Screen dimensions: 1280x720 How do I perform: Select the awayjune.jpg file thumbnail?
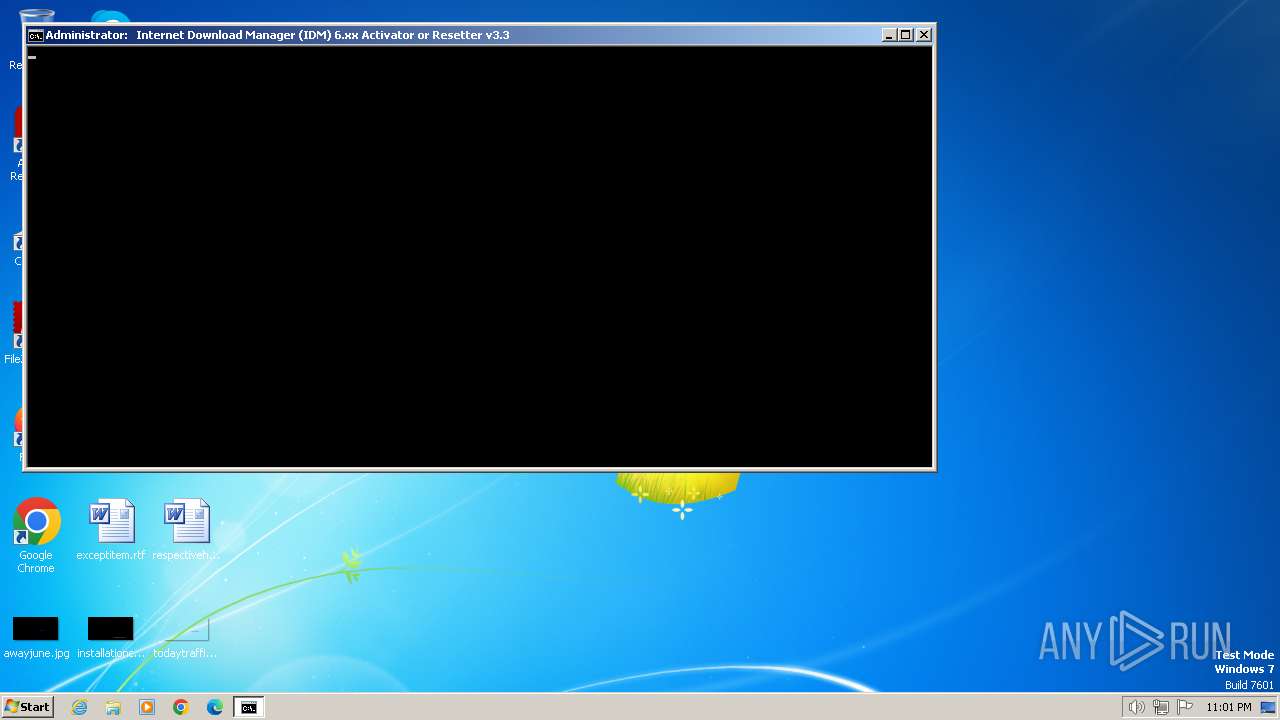click(x=36, y=637)
